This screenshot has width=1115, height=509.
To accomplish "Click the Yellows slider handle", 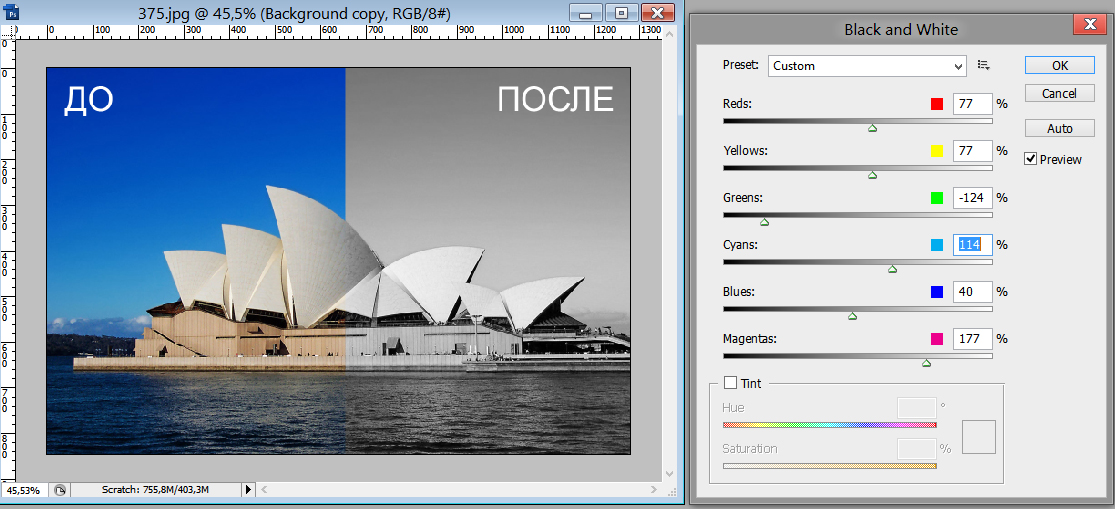I will click(873, 175).
